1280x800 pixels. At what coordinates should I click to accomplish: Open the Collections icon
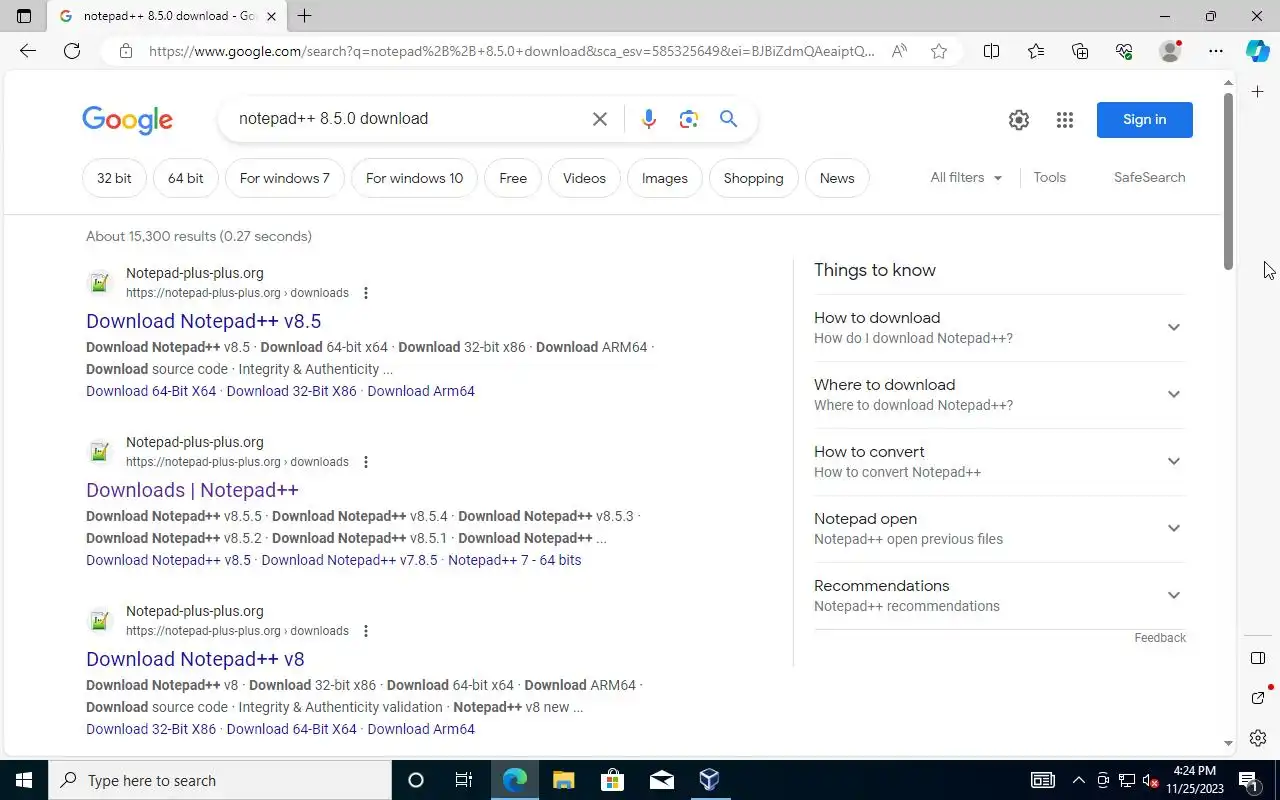coord(1079,51)
